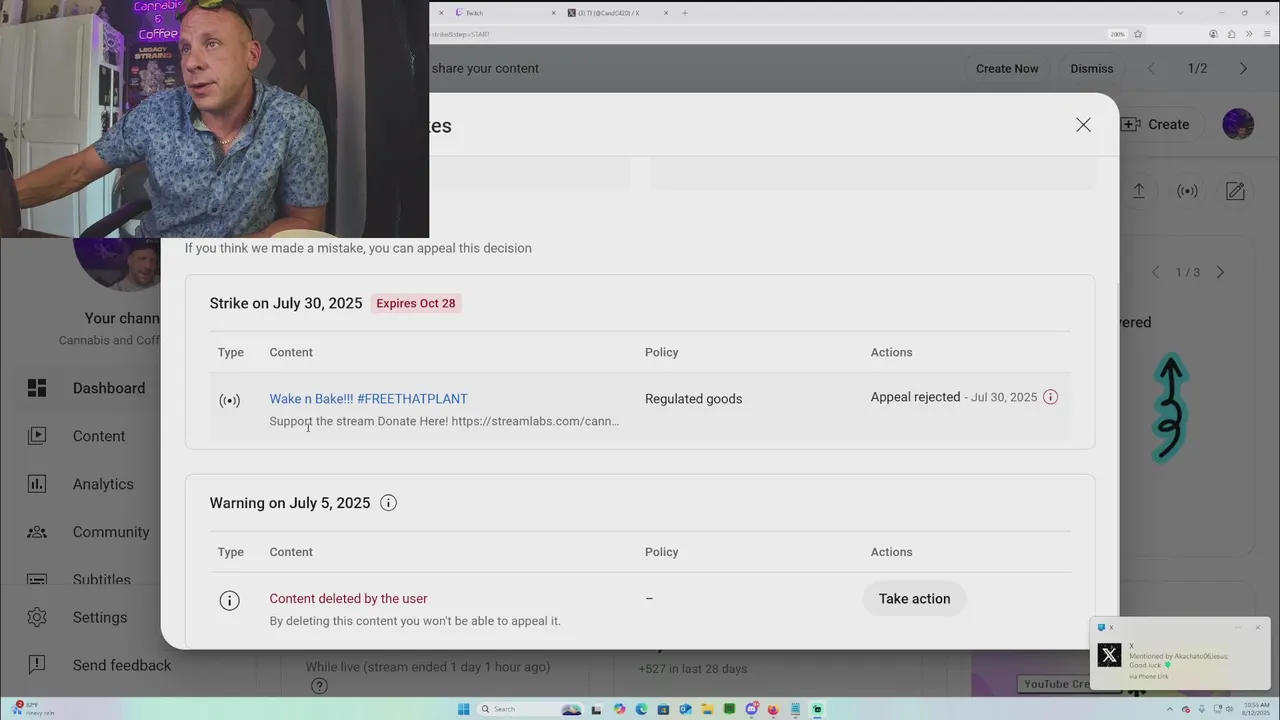Select the Content deleted by the user text
This screenshot has width=1280, height=720.
pos(348,598)
